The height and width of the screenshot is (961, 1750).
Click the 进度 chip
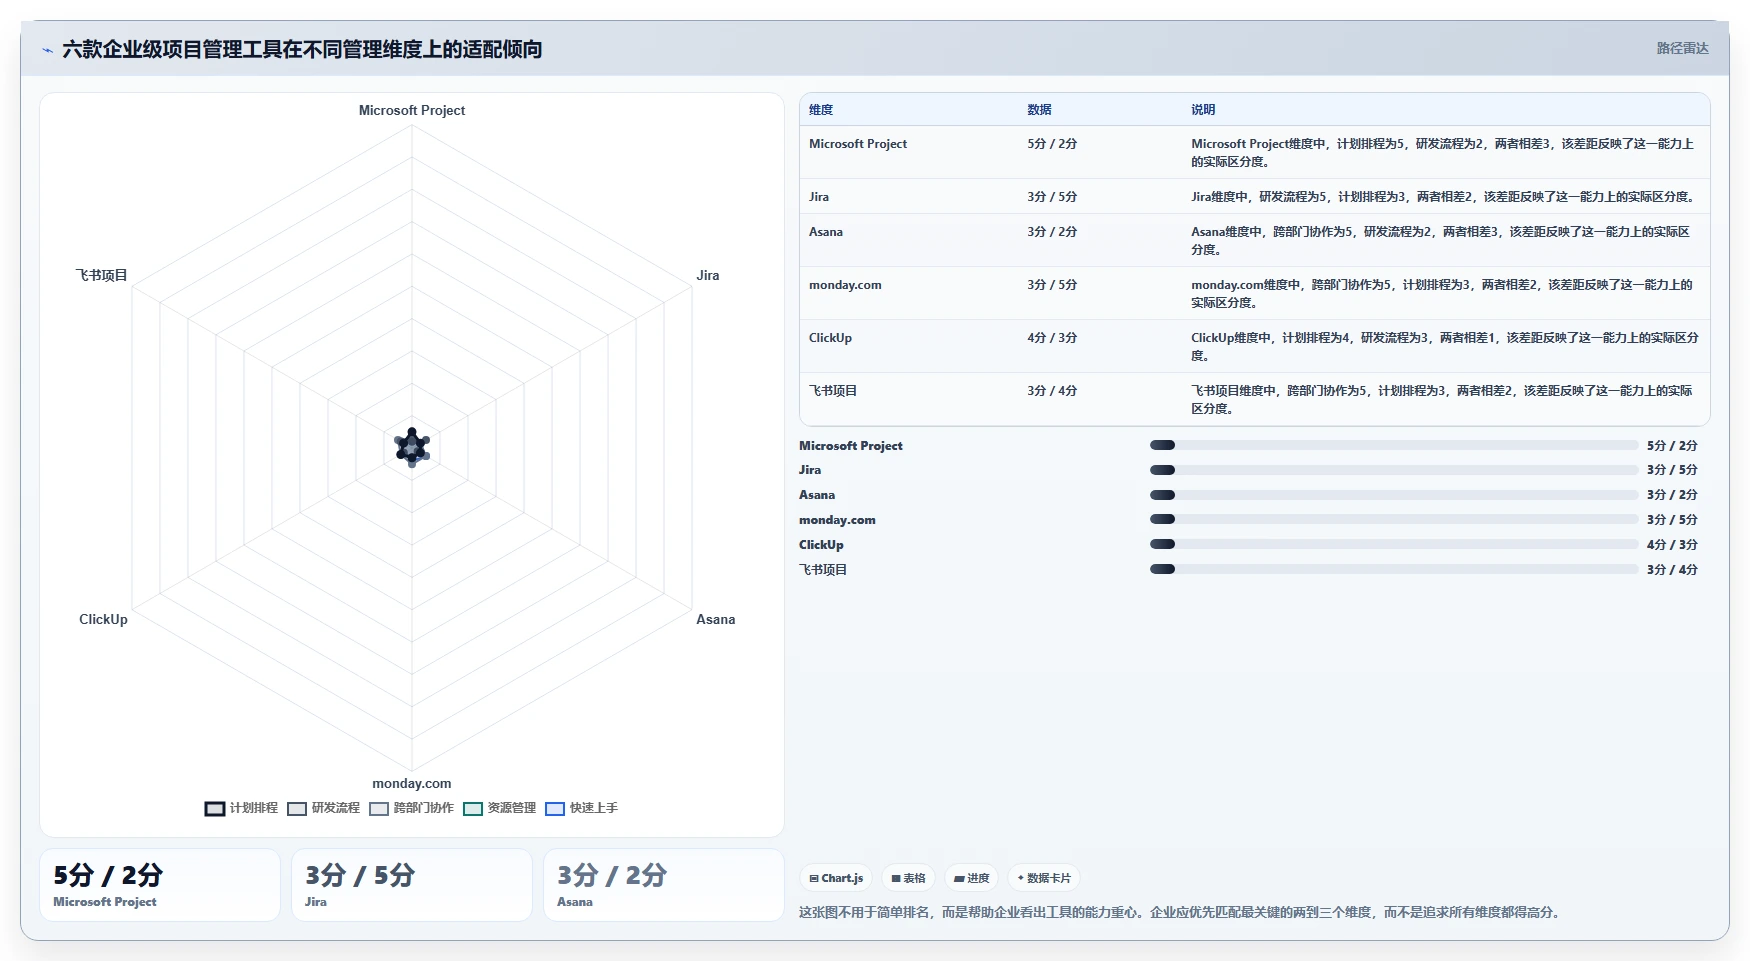point(971,878)
